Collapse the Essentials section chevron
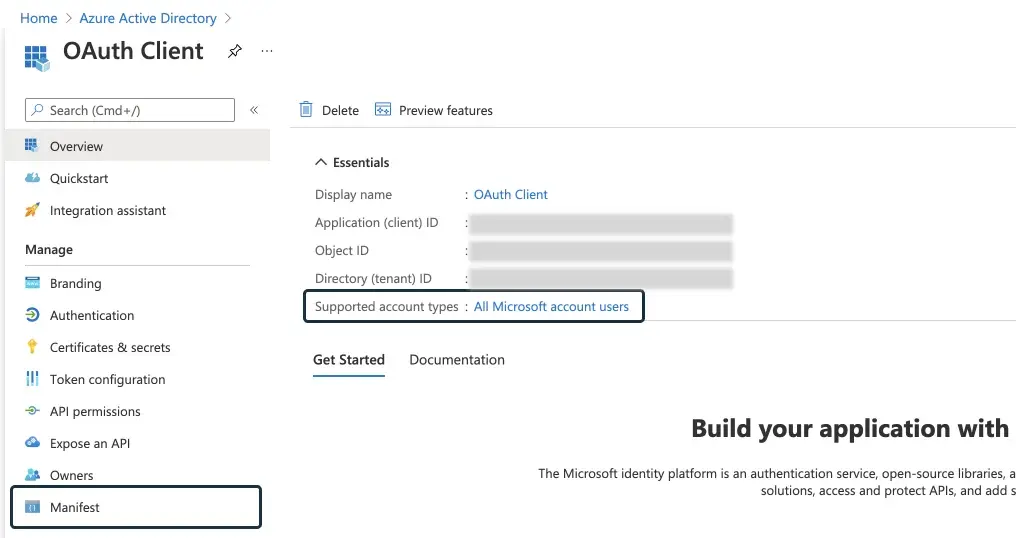This screenshot has width=1016, height=538. click(x=321, y=162)
